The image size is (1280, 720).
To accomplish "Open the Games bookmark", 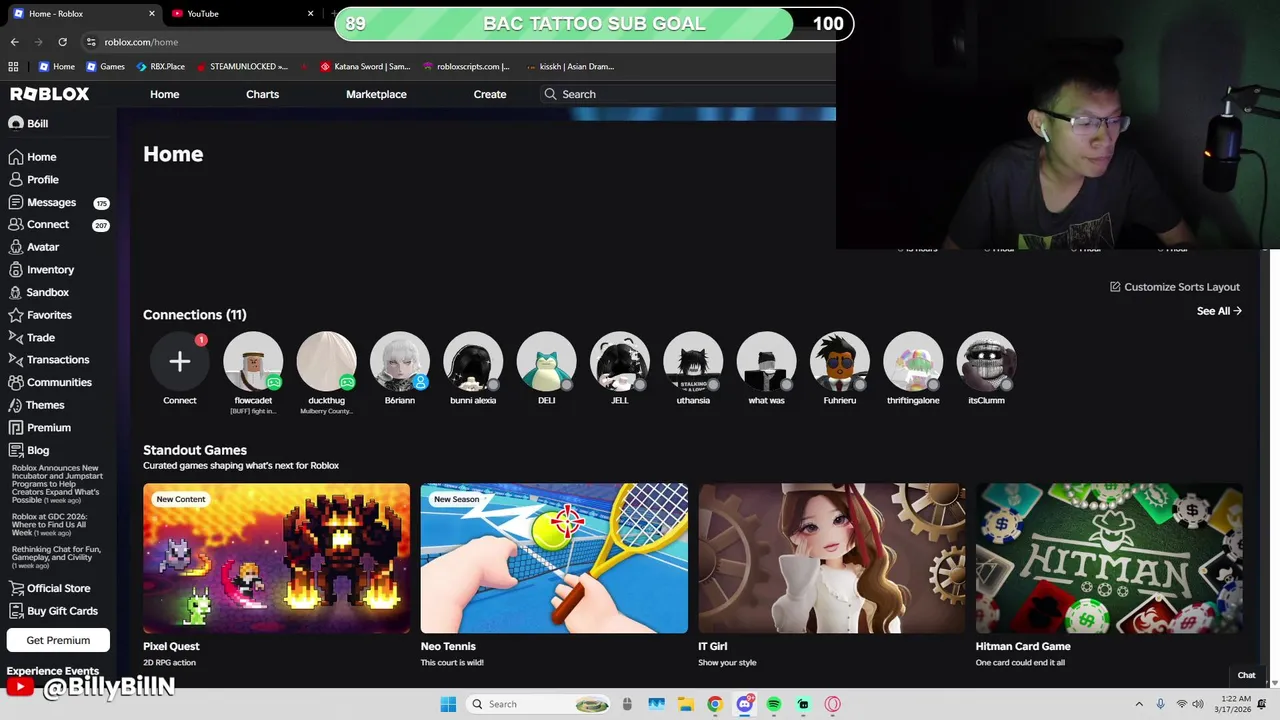I will coord(105,67).
